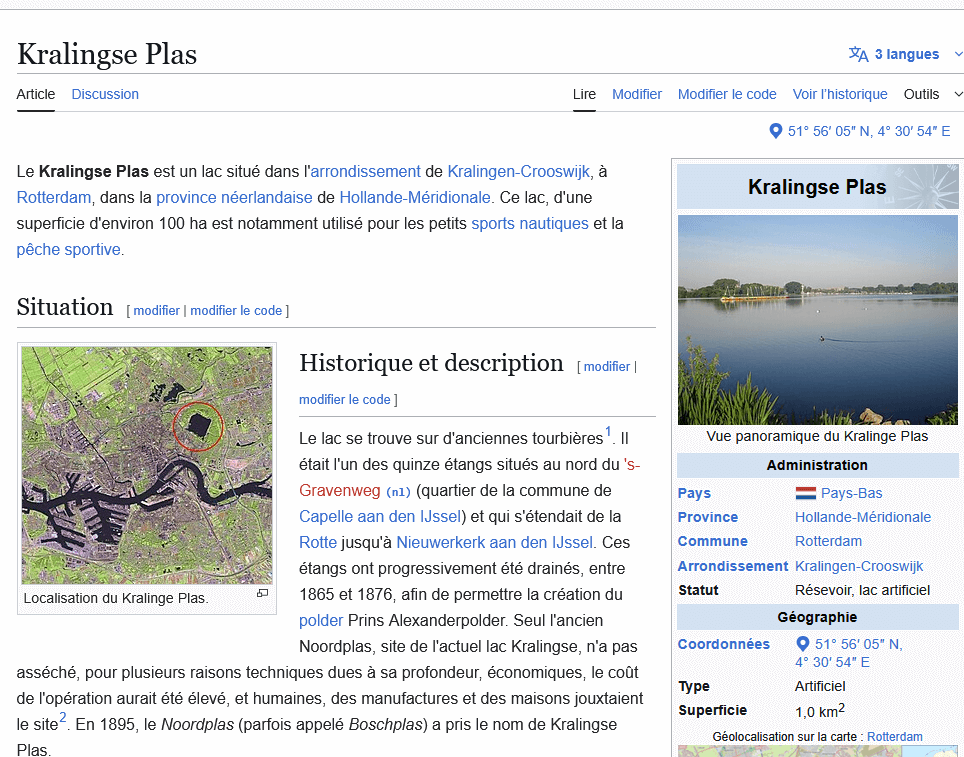Select the Modifier le code tab
This screenshot has width=964, height=757.
(727, 94)
